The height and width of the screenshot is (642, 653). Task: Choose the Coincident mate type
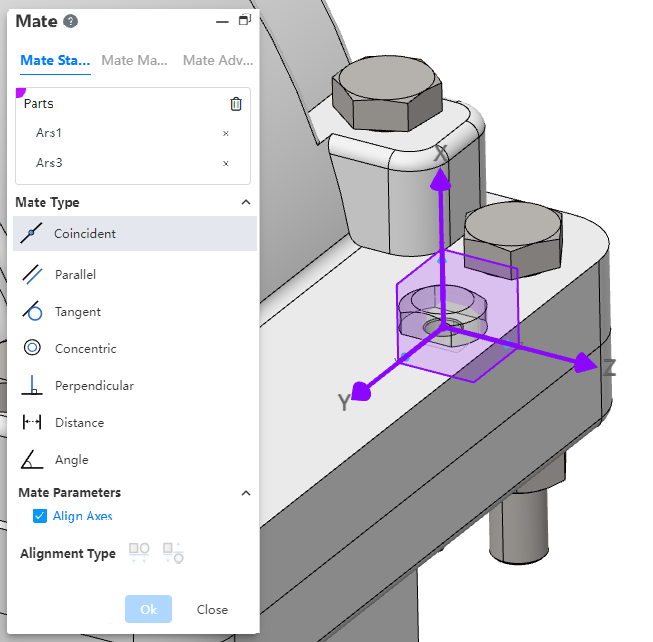135,234
